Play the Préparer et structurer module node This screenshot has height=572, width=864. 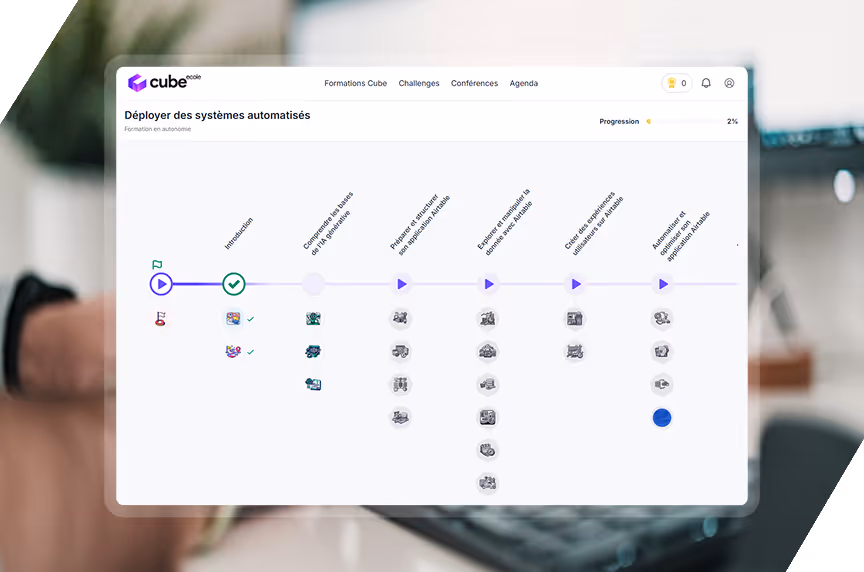pos(402,284)
